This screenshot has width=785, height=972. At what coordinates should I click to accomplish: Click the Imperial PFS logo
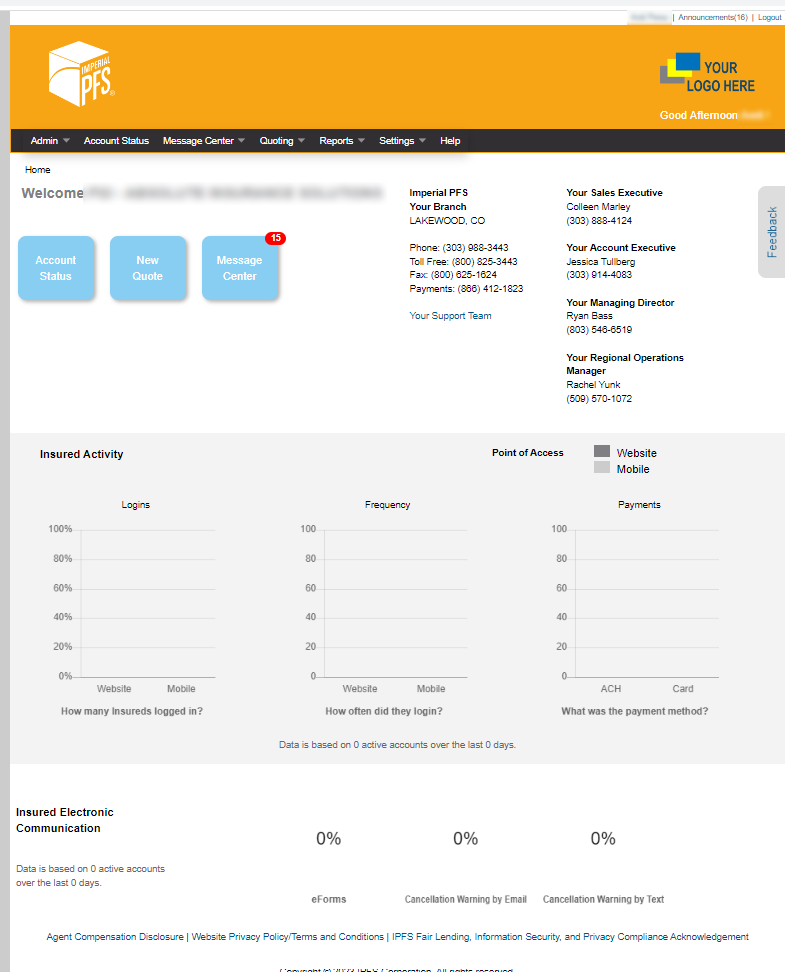(x=82, y=74)
